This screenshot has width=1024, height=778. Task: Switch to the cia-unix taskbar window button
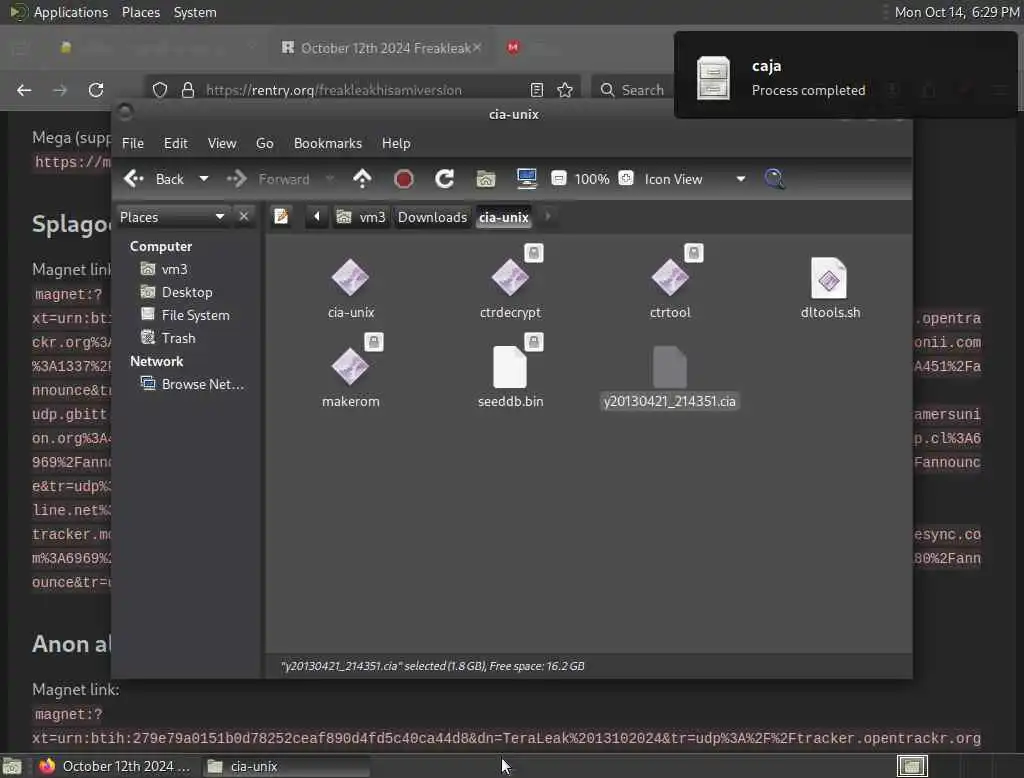[285, 766]
